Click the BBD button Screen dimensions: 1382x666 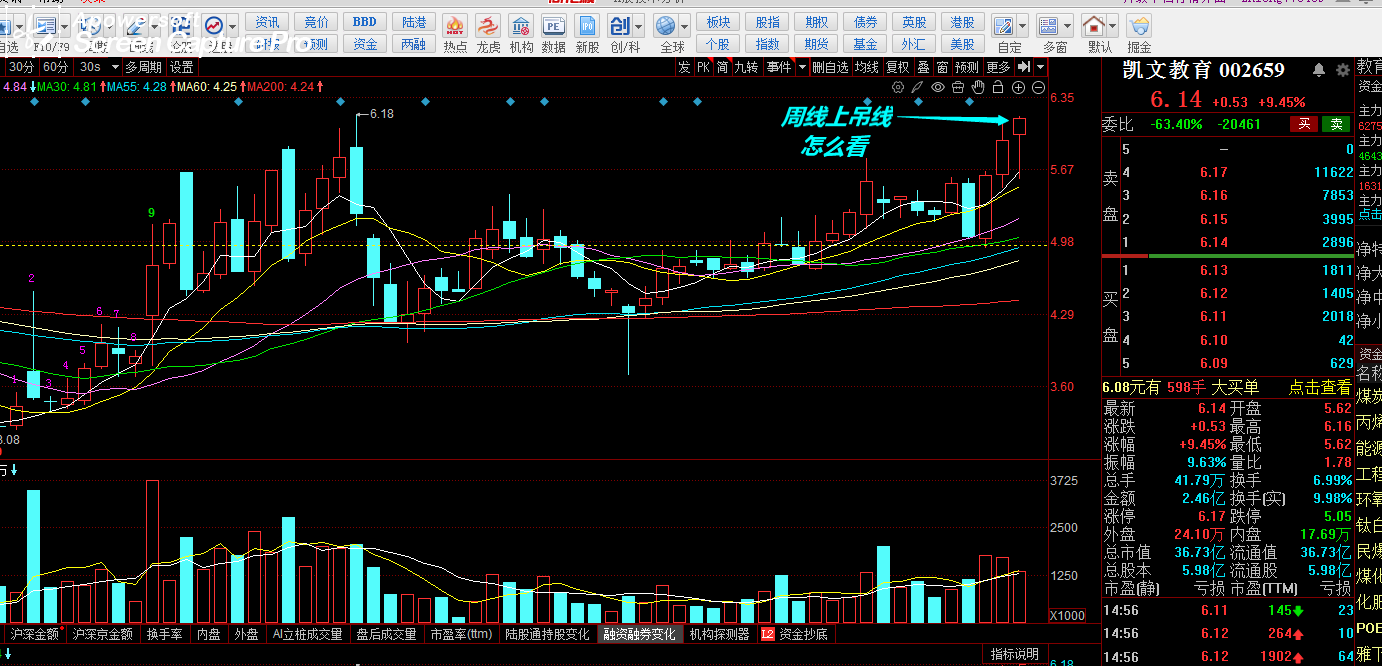click(x=365, y=22)
